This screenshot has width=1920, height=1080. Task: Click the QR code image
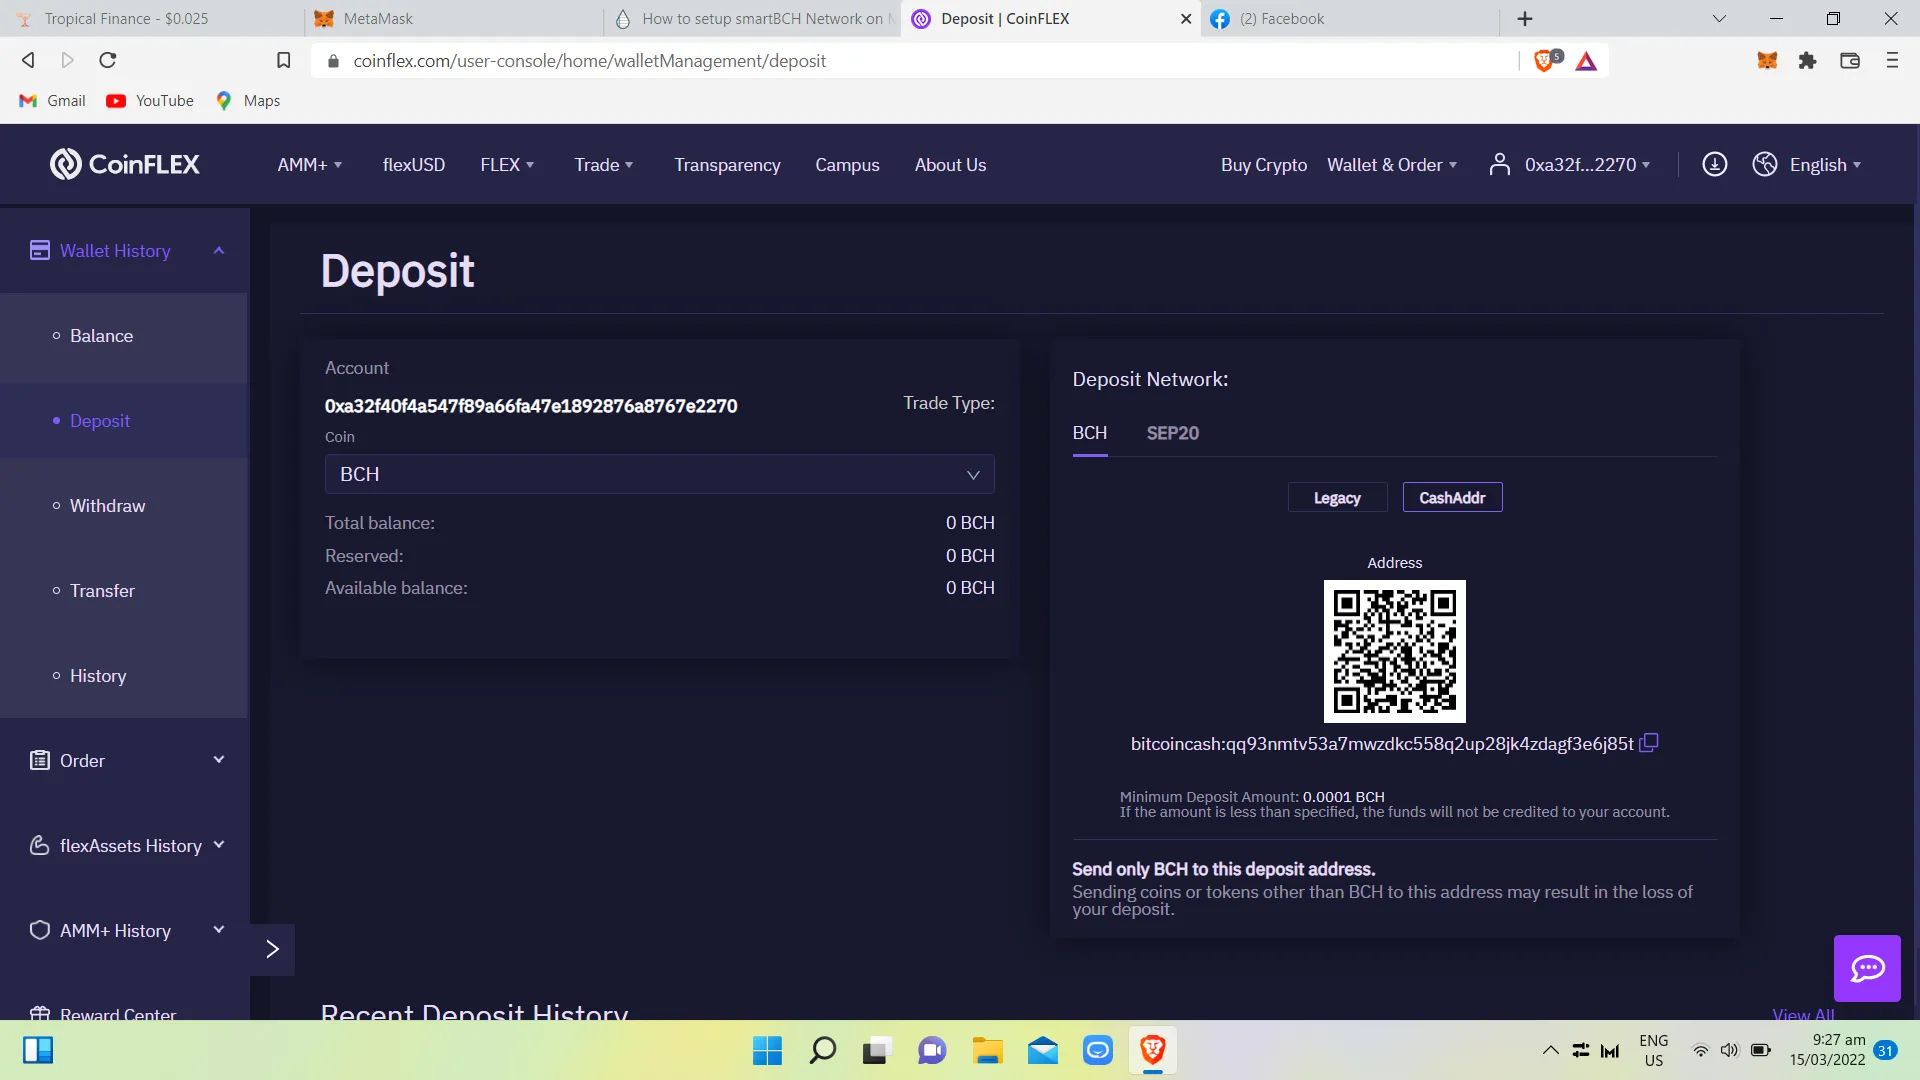(x=1394, y=651)
